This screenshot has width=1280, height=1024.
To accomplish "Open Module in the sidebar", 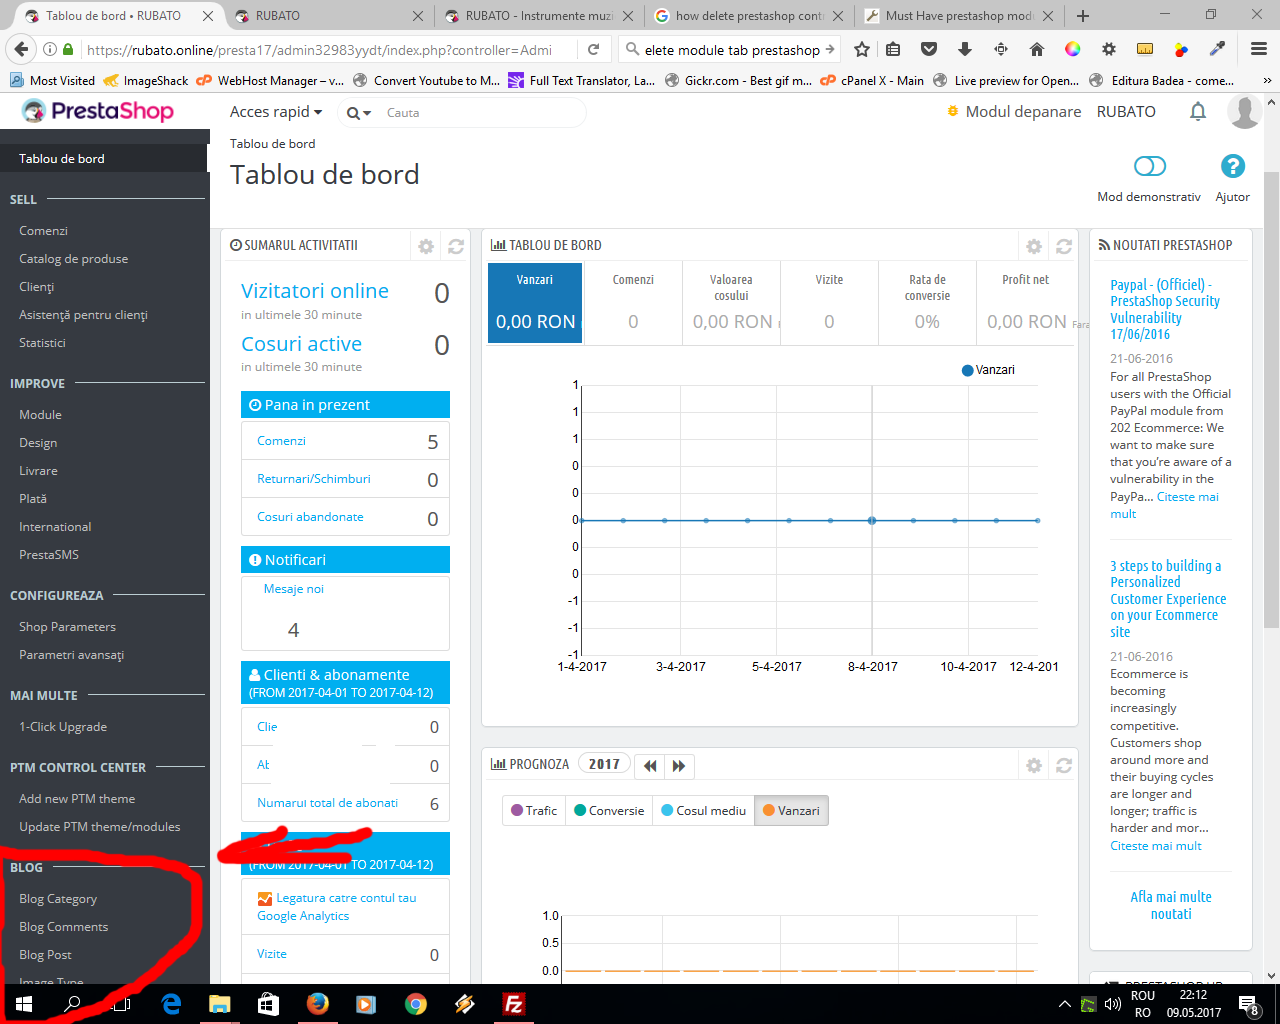I will 40,415.
